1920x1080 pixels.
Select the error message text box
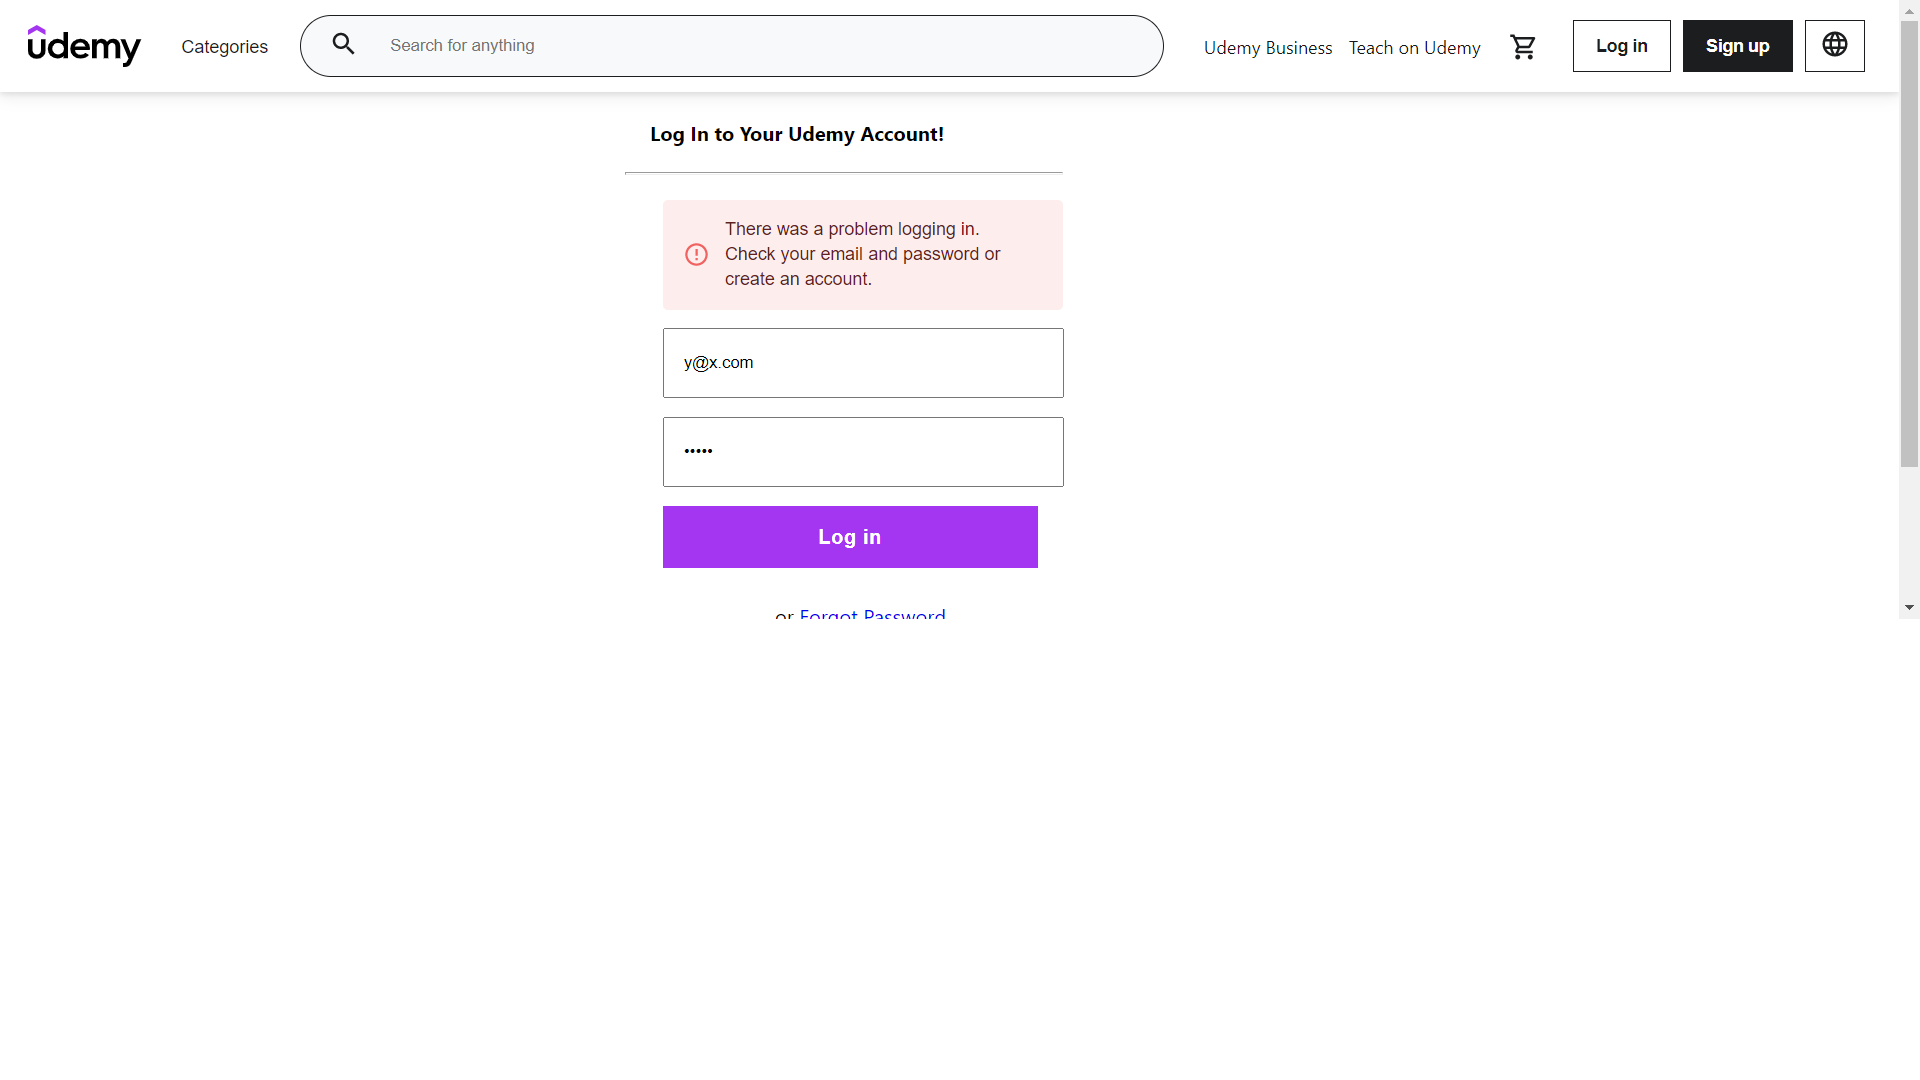[x=862, y=254]
